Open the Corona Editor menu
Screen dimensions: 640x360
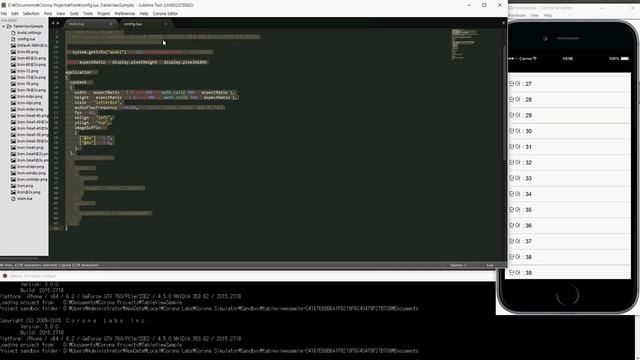pos(165,13)
